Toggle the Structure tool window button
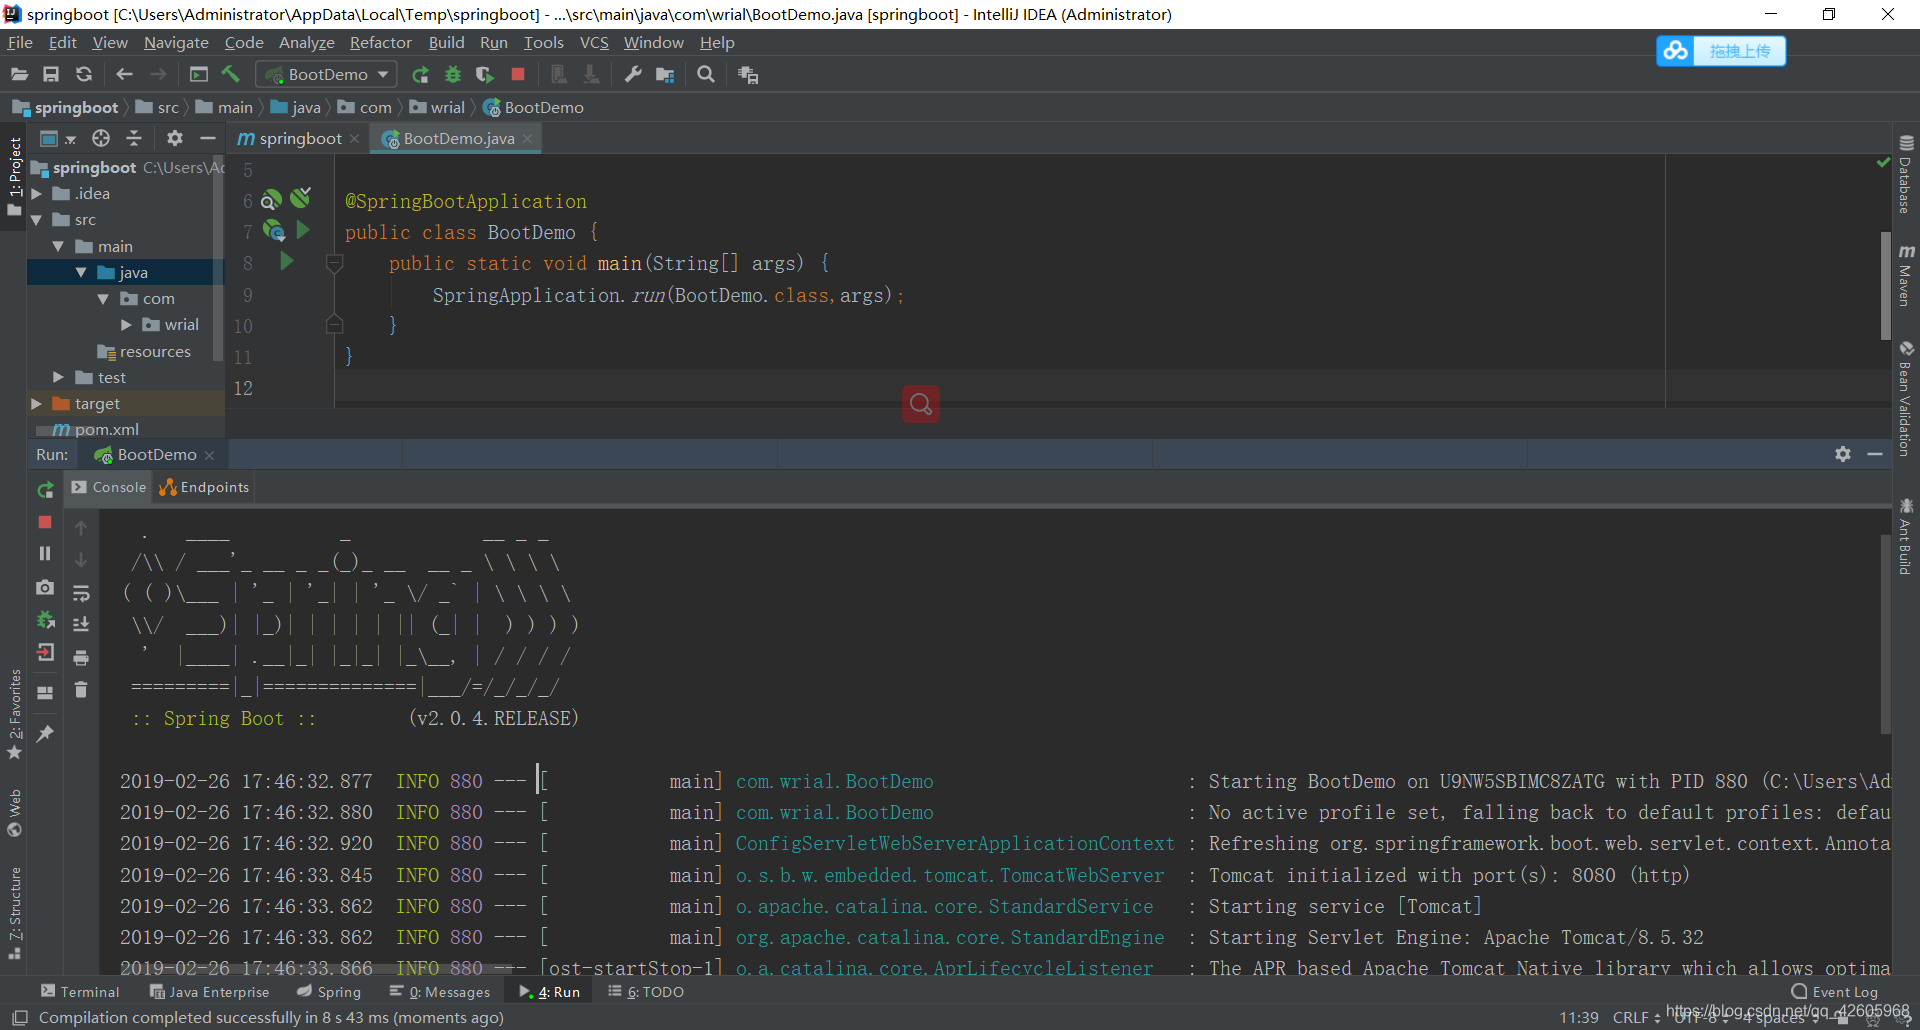 14,913
